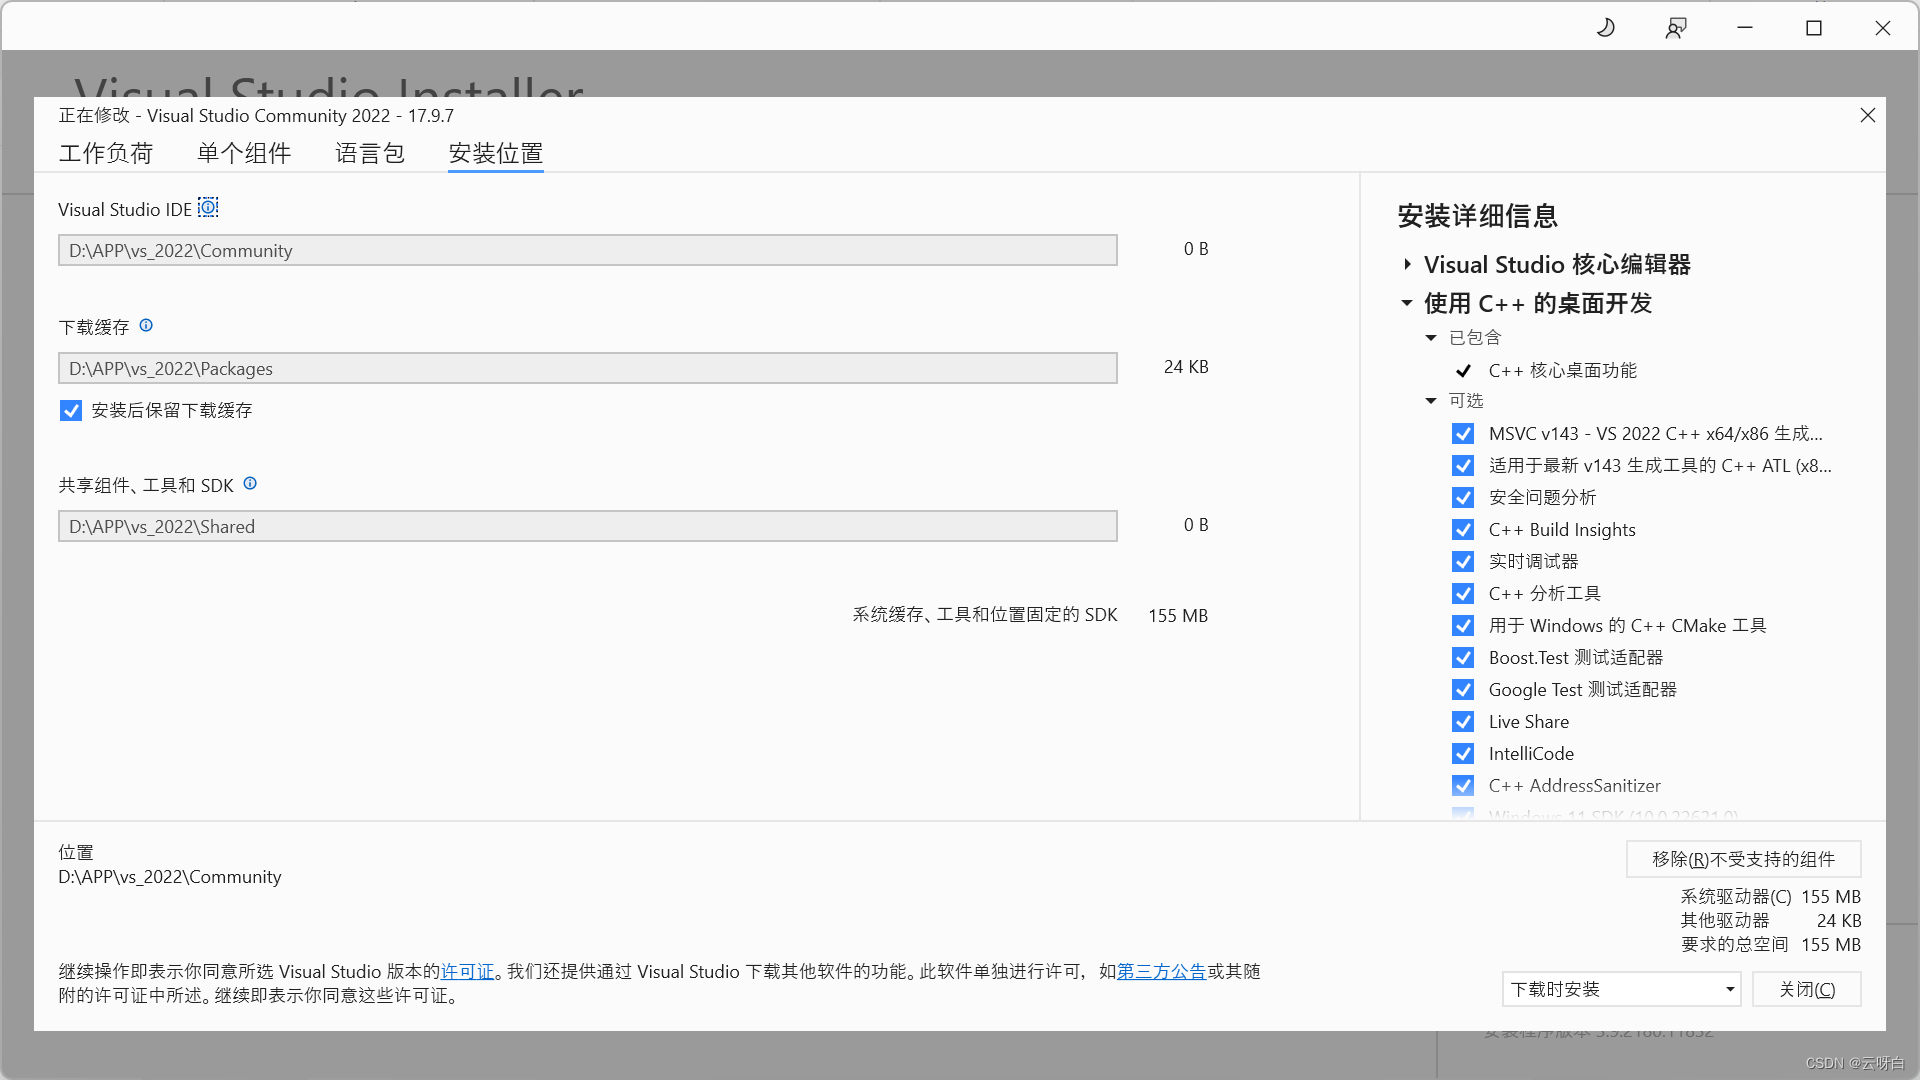Open the 第三方公告 link

pos(1161,972)
